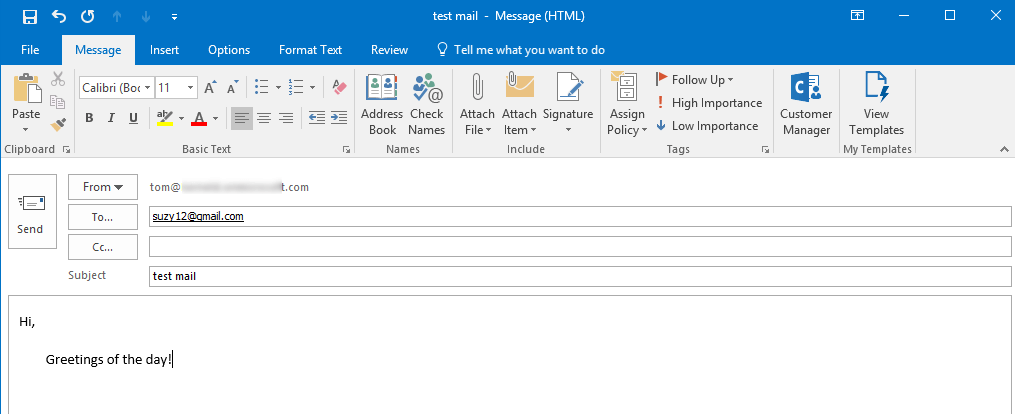Save the message using the floppy icon
The image size is (1015, 414).
30,16
